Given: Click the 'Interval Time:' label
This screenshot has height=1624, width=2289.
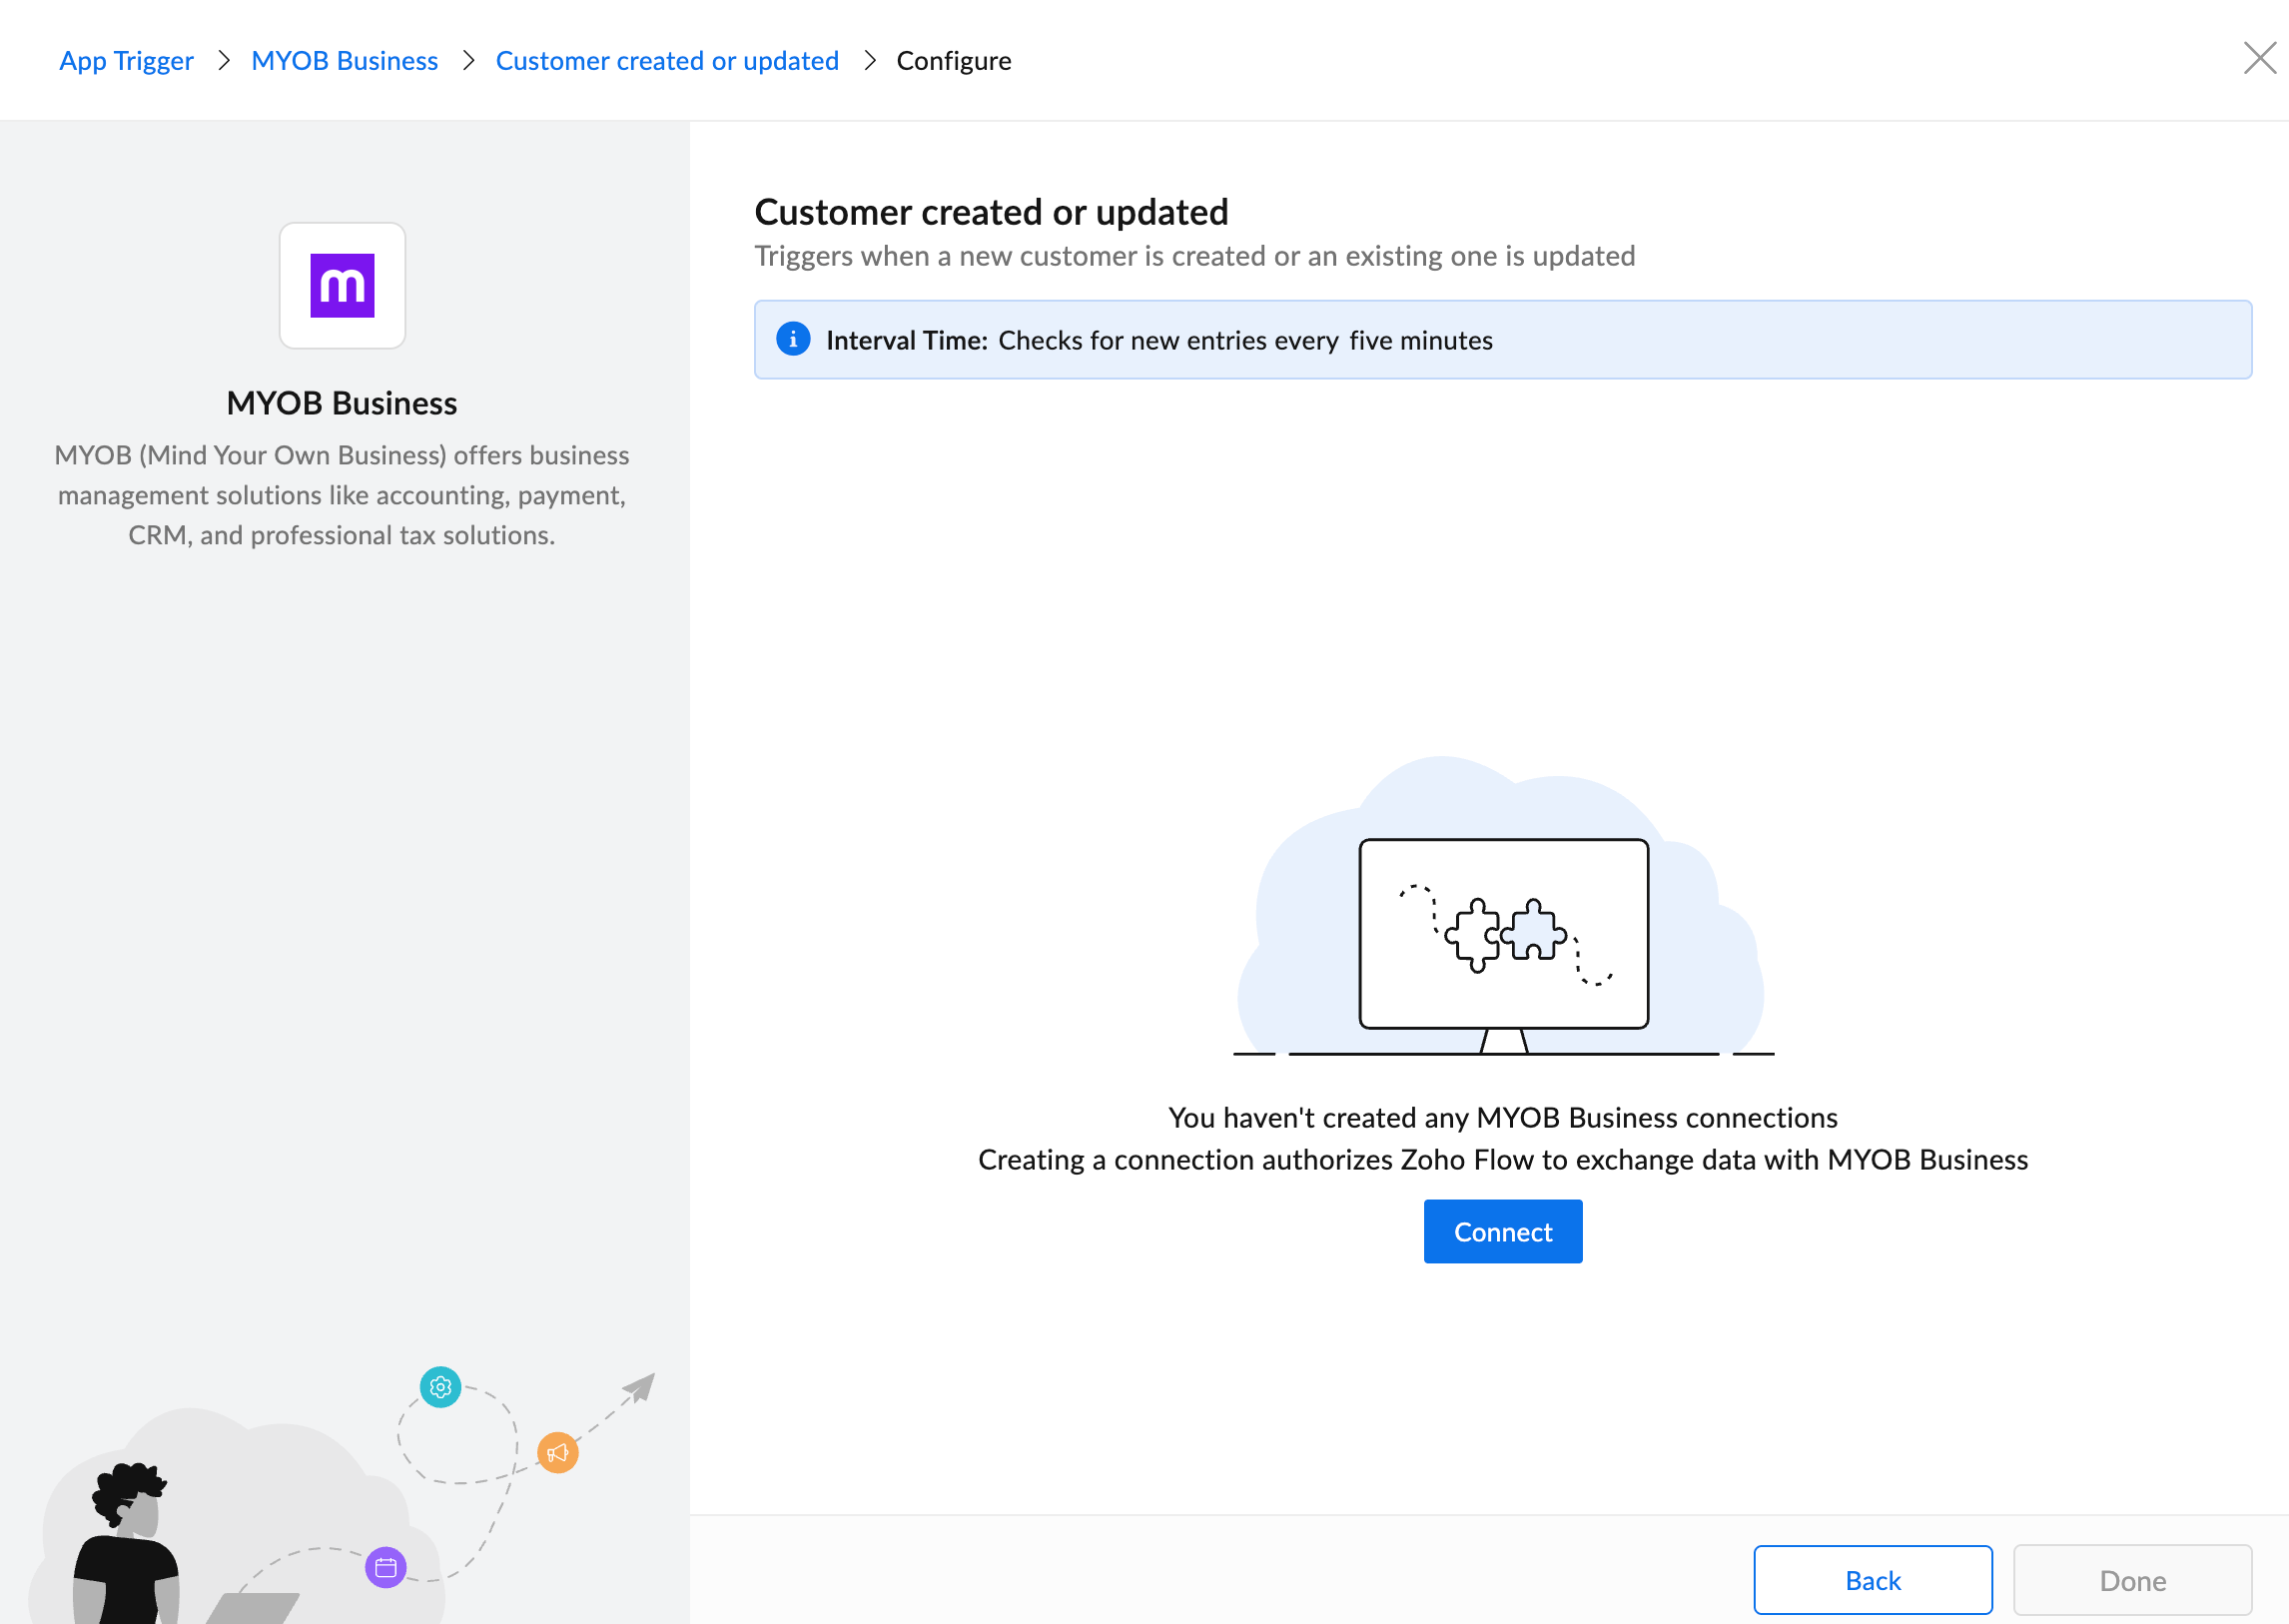Looking at the screenshot, I should 907,341.
